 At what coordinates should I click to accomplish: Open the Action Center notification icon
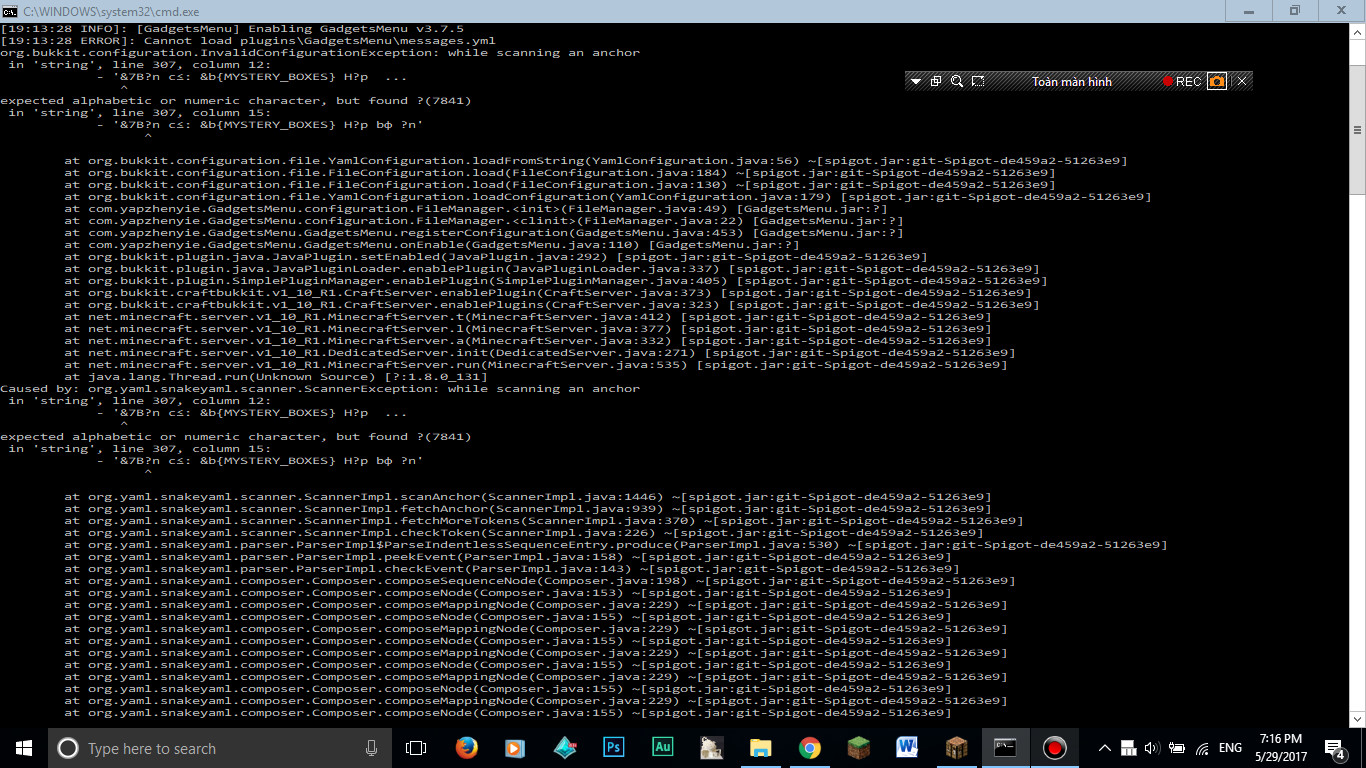(1336, 748)
